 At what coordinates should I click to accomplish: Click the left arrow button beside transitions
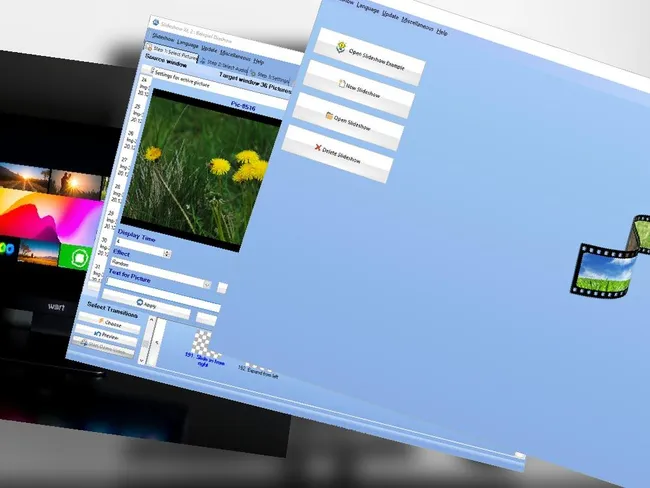[x=156, y=343]
